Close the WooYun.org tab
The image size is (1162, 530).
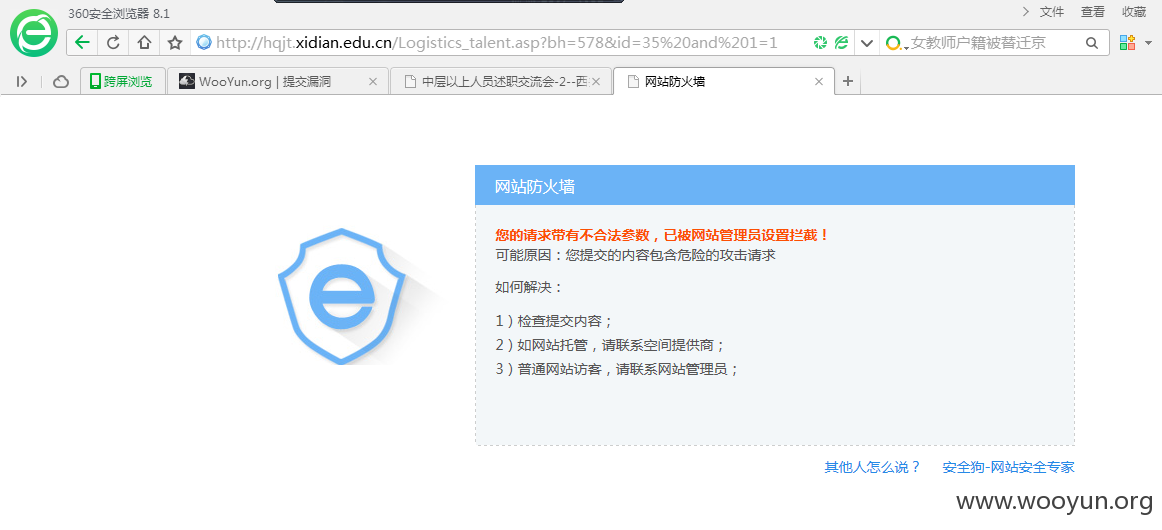tap(373, 82)
